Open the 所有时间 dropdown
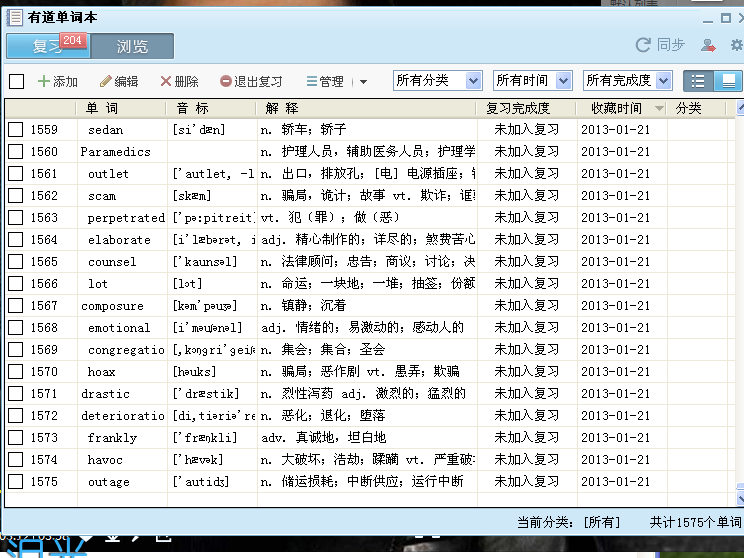 (533, 81)
